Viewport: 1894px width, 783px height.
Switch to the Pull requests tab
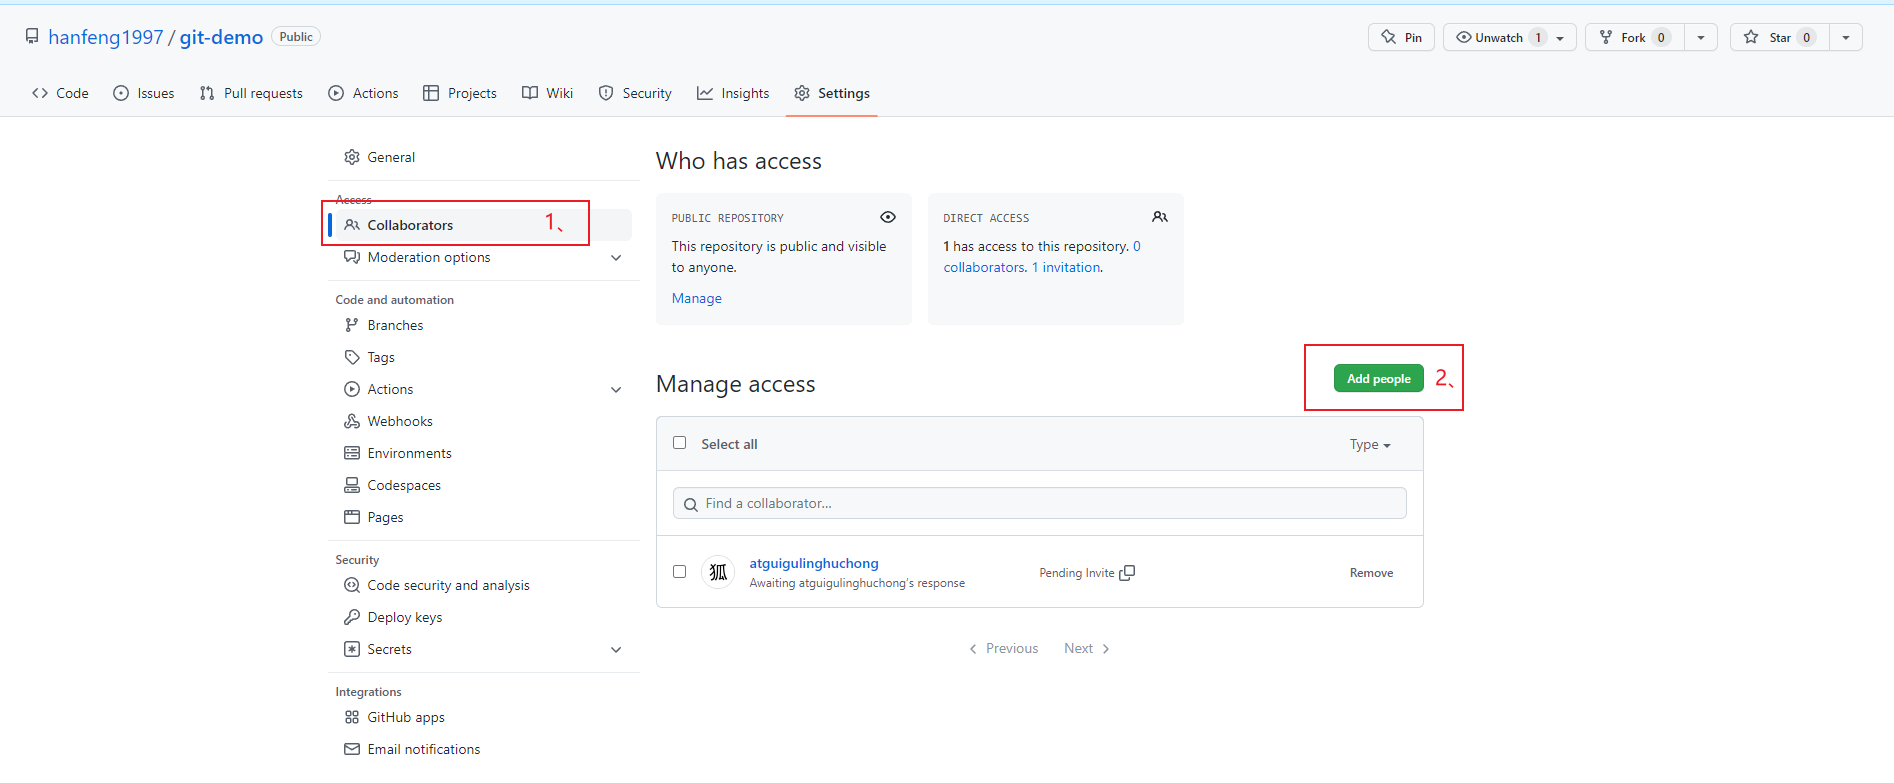click(251, 93)
